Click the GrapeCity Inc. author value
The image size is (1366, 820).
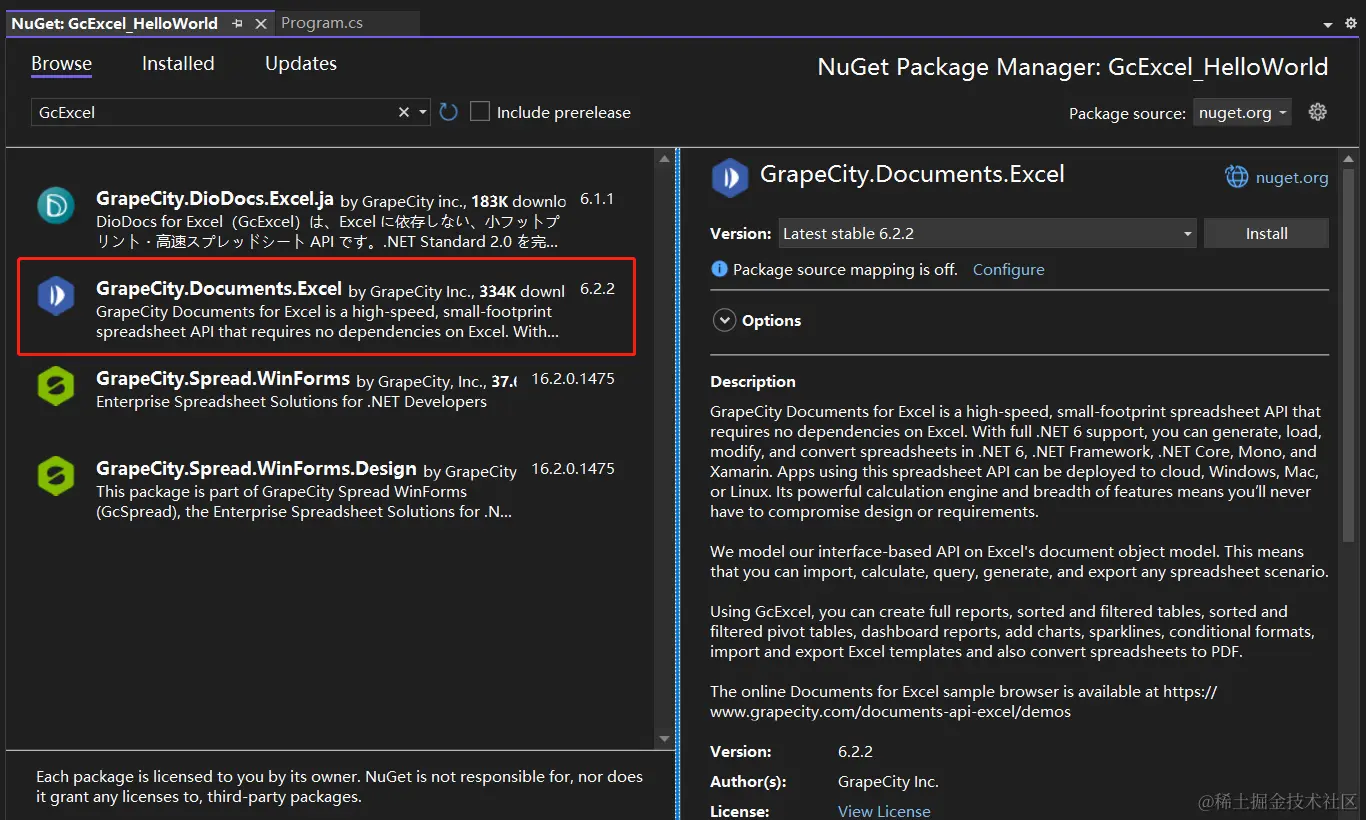pos(888,782)
